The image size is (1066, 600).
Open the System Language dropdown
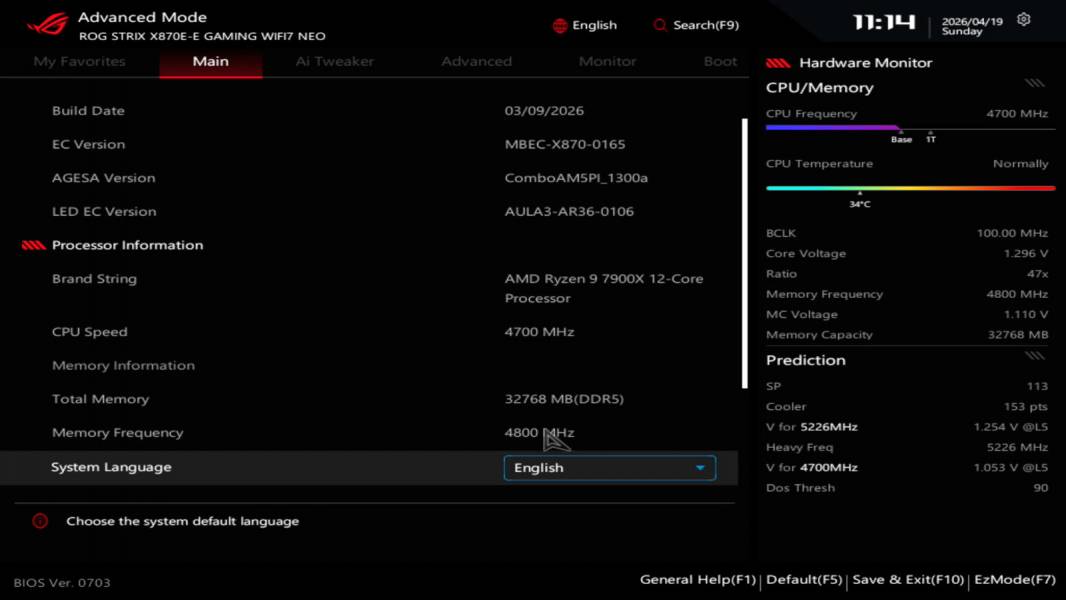click(609, 467)
